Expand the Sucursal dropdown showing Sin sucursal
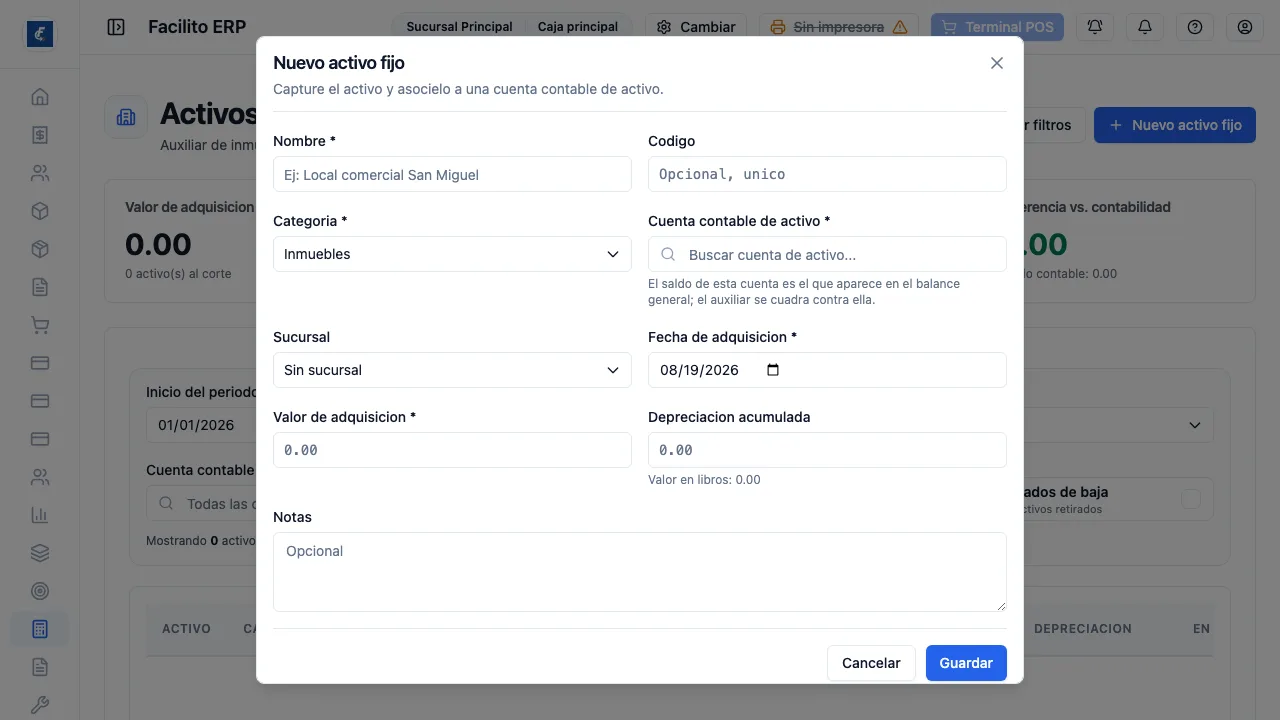Viewport: 1280px width, 720px height. (452, 370)
